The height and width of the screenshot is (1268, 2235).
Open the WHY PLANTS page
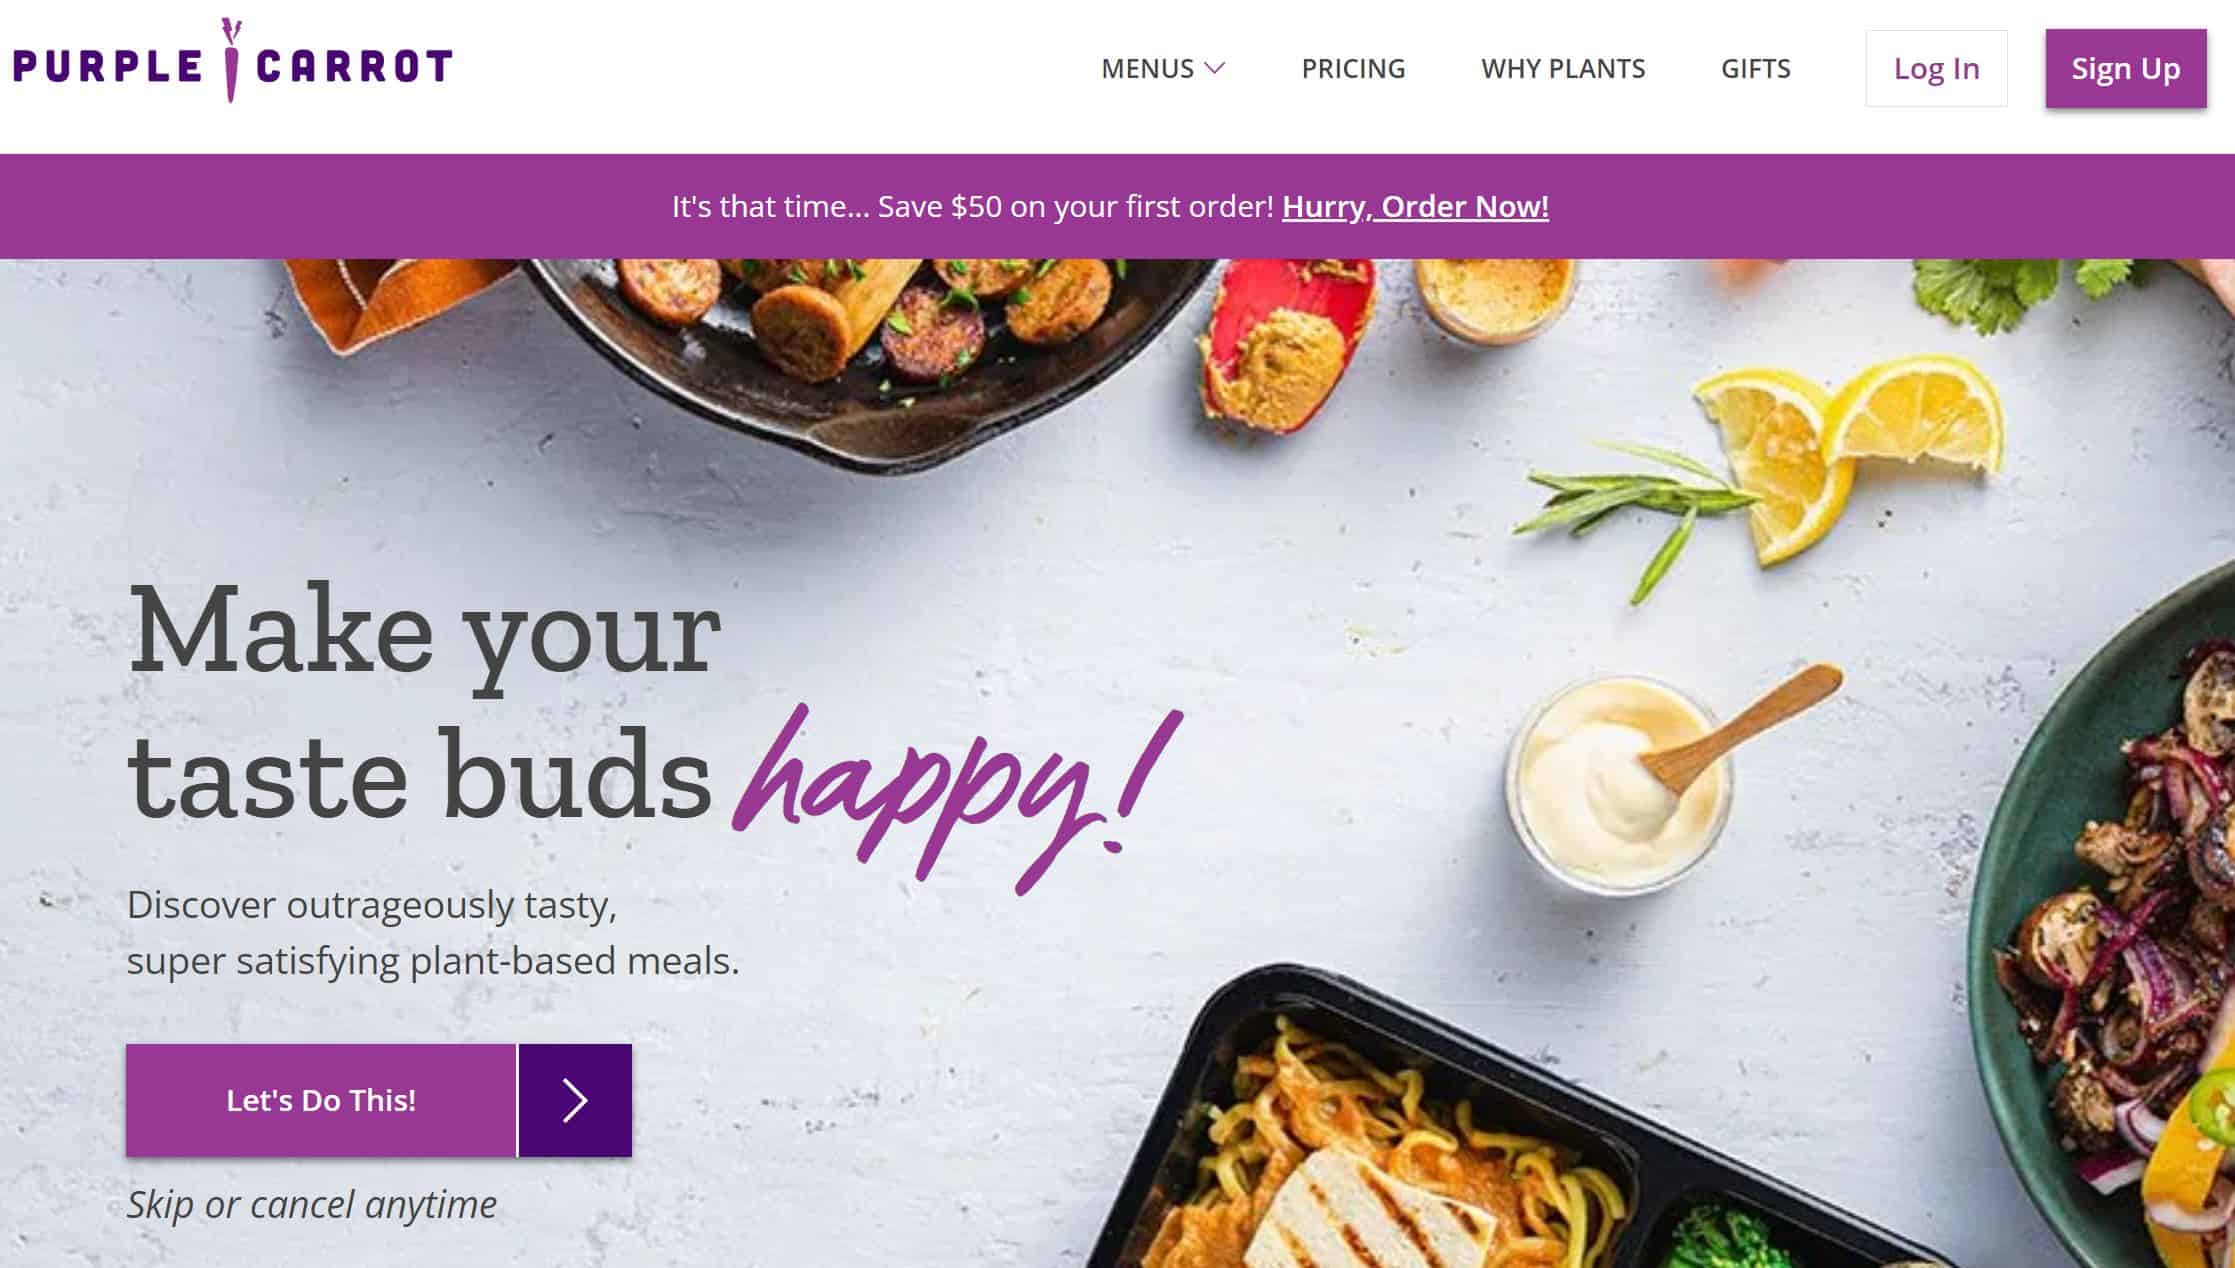click(x=1563, y=68)
